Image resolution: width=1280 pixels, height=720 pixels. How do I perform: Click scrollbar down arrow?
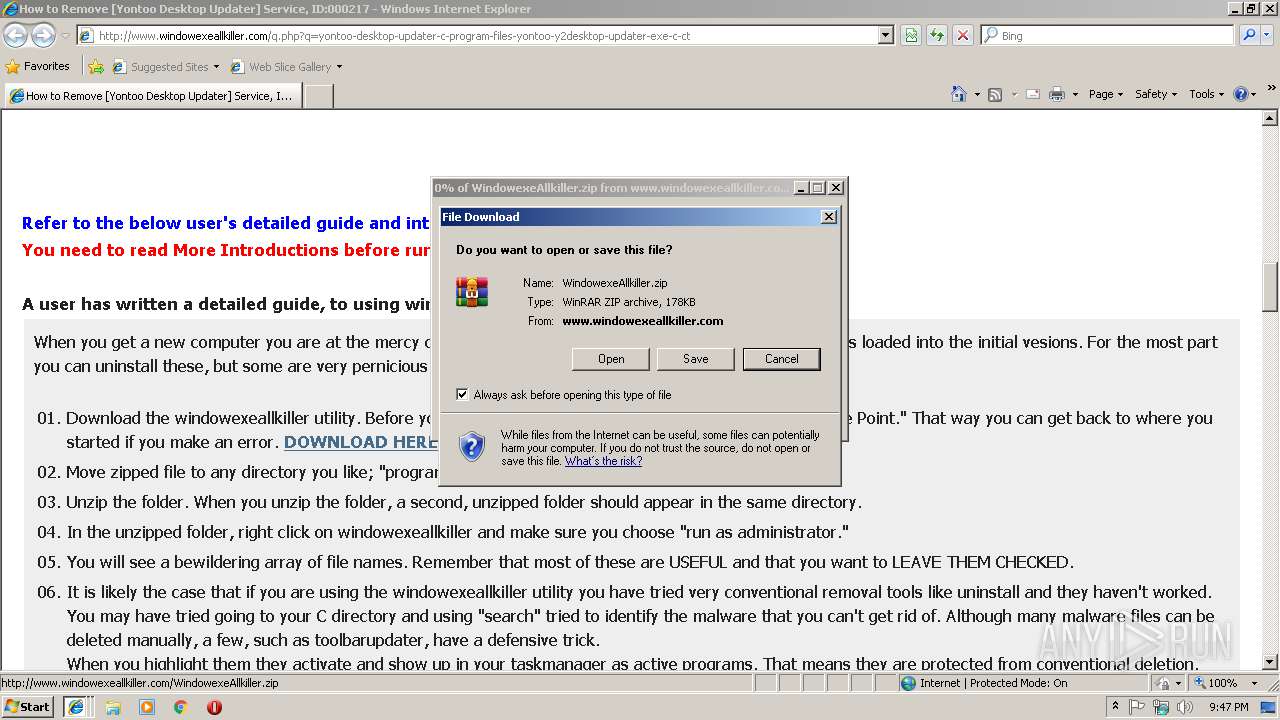click(x=1270, y=662)
